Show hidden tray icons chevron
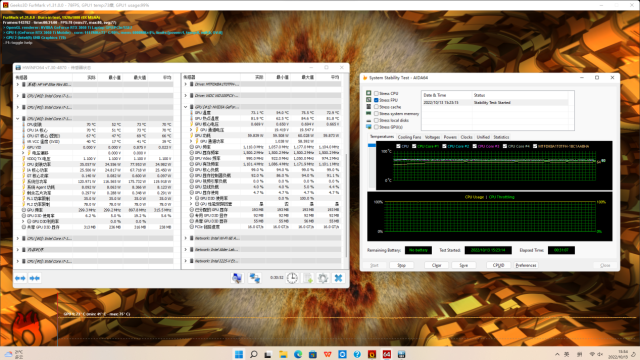Screen dimensions: 640x360 pos(557,354)
